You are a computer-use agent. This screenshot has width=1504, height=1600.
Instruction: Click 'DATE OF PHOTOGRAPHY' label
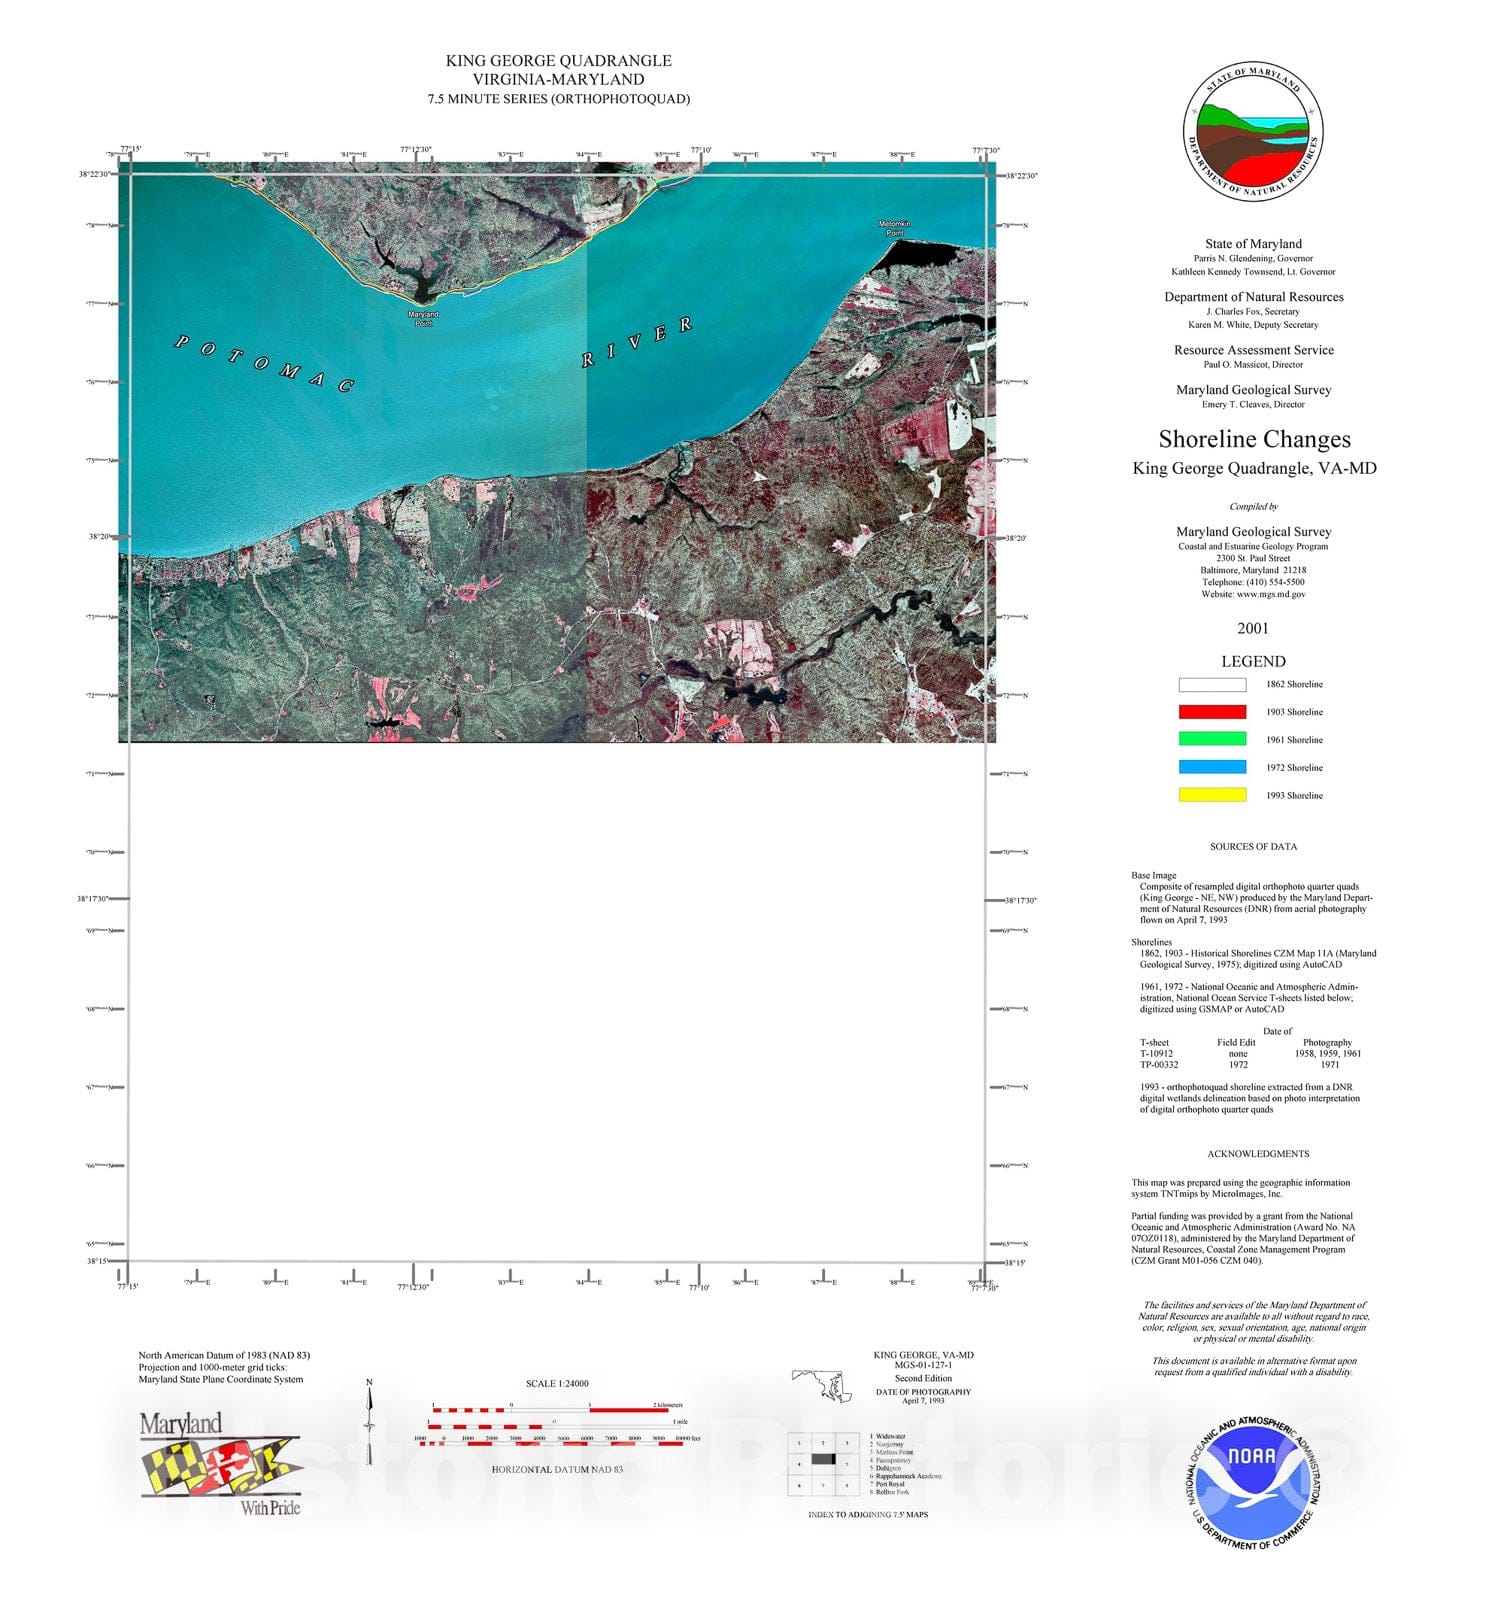(923, 1392)
